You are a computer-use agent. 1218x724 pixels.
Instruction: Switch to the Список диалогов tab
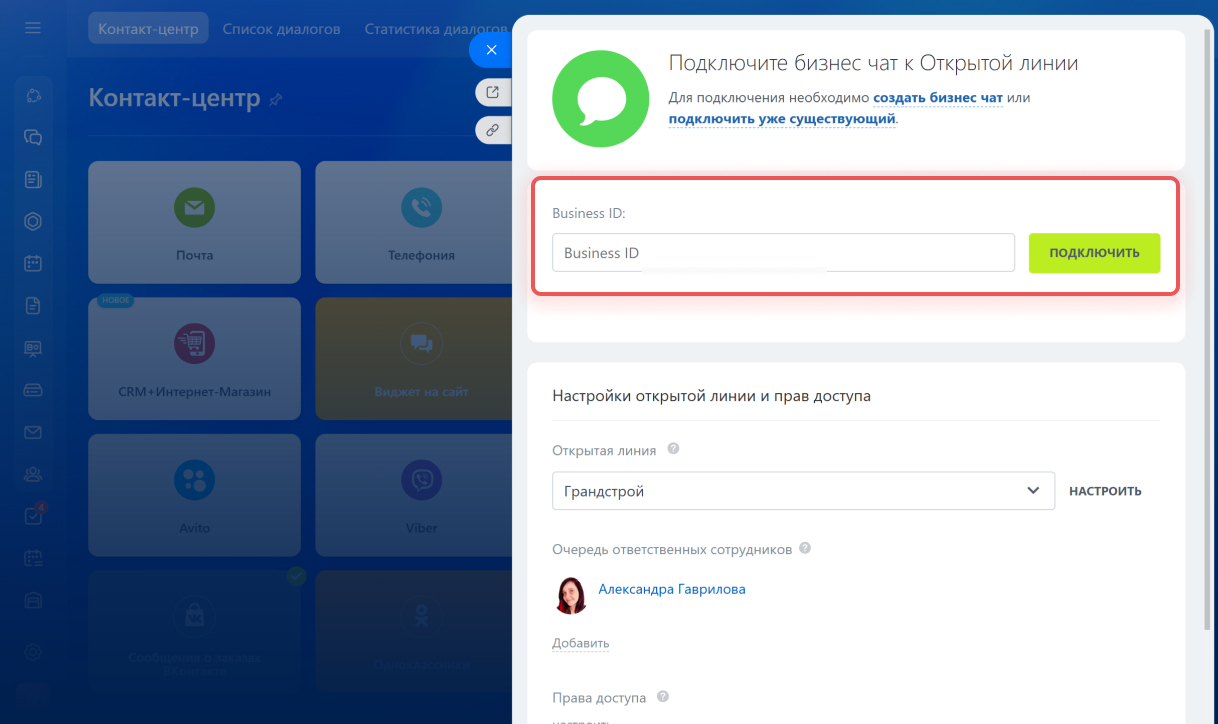click(281, 29)
